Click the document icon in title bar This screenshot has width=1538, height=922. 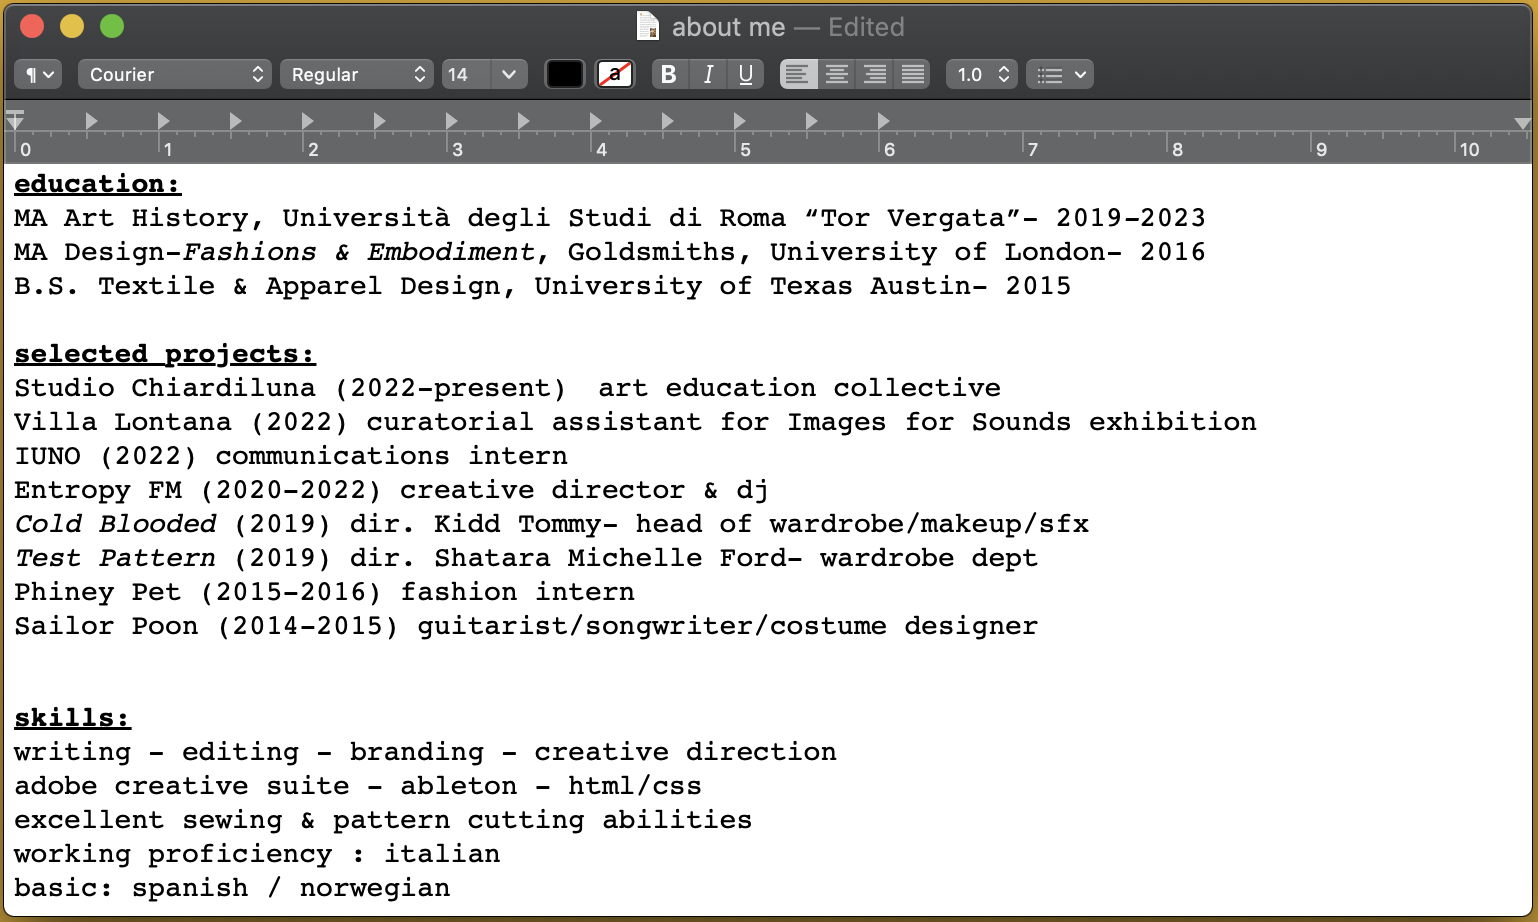(x=648, y=26)
